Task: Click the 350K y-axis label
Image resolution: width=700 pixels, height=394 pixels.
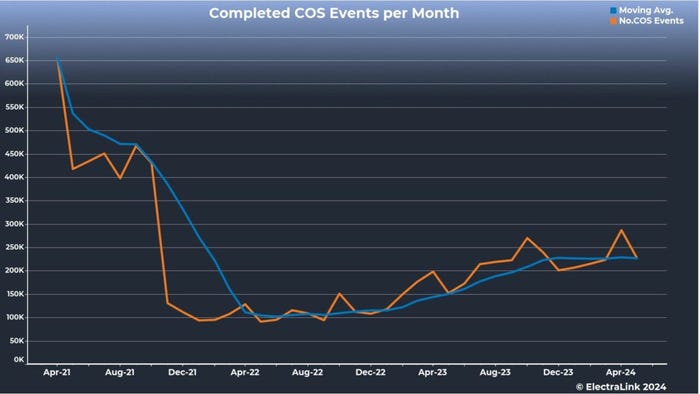Action: (x=14, y=201)
